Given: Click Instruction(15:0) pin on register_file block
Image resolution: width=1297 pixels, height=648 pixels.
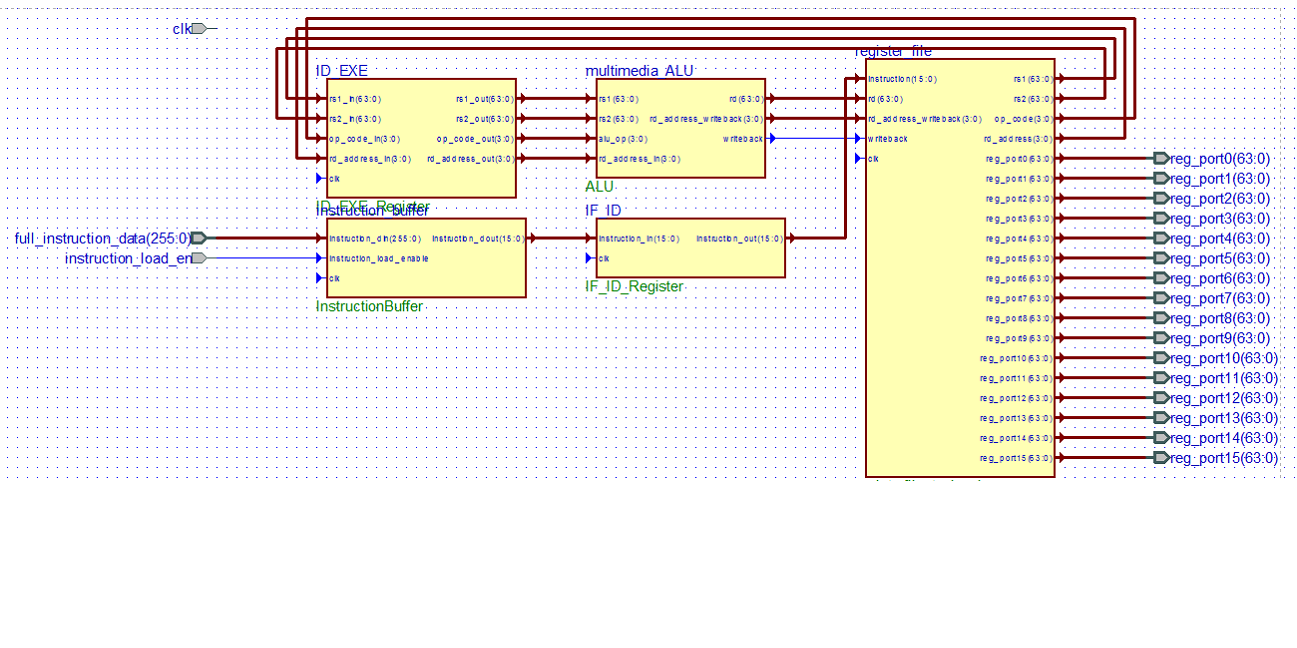Looking at the screenshot, I should 901,79.
